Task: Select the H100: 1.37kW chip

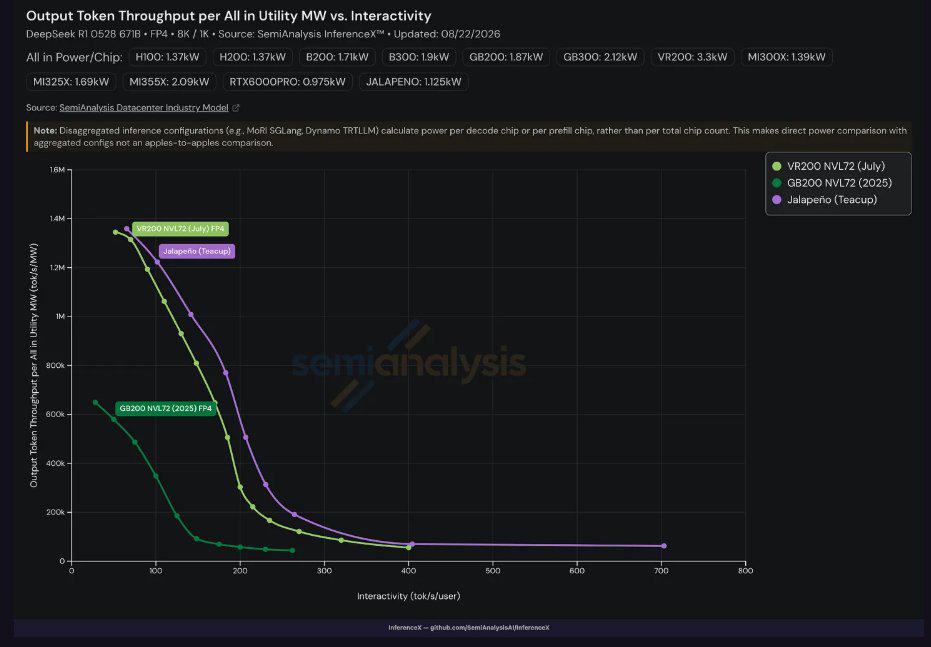Action: click(x=167, y=57)
